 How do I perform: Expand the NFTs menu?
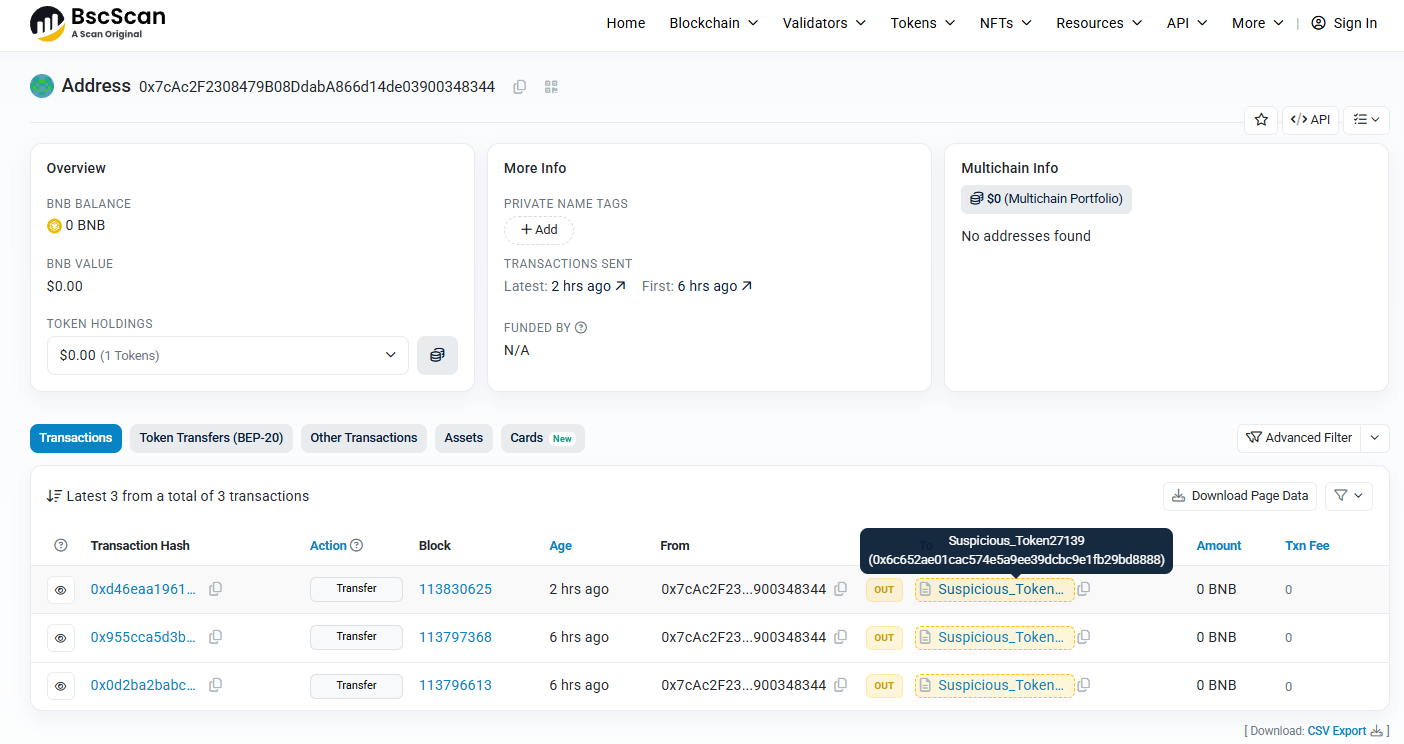coord(1006,23)
